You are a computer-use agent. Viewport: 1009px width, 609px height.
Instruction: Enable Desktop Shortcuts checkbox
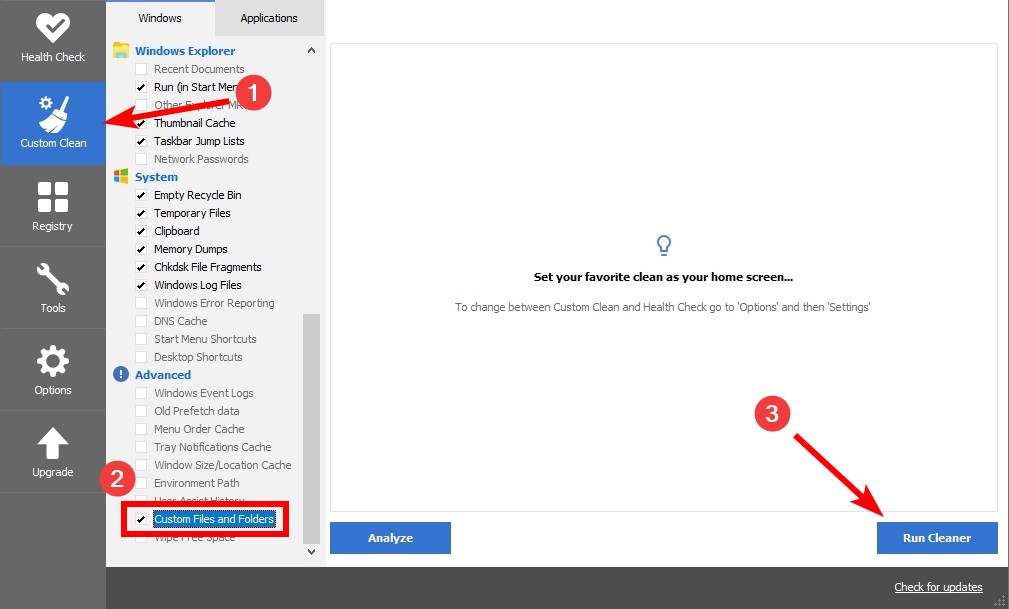(141, 357)
